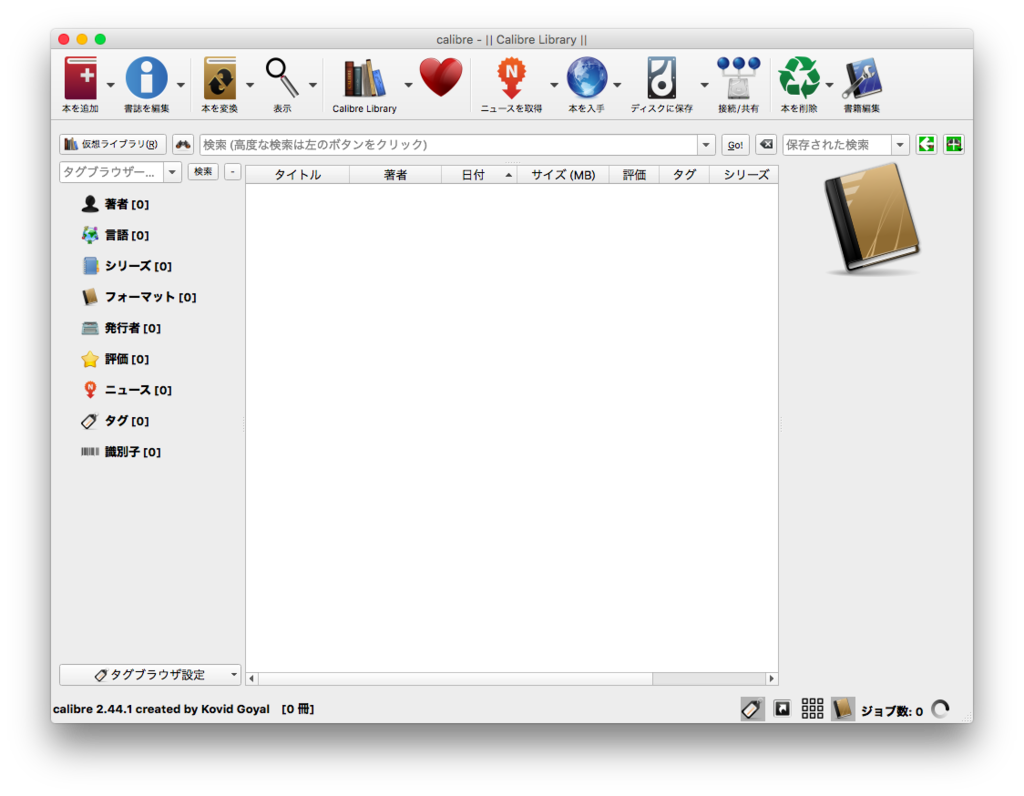Select 評価 [0] in tag browser
The width and height of the screenshot is (1024, 796).
tap(116, 359)
